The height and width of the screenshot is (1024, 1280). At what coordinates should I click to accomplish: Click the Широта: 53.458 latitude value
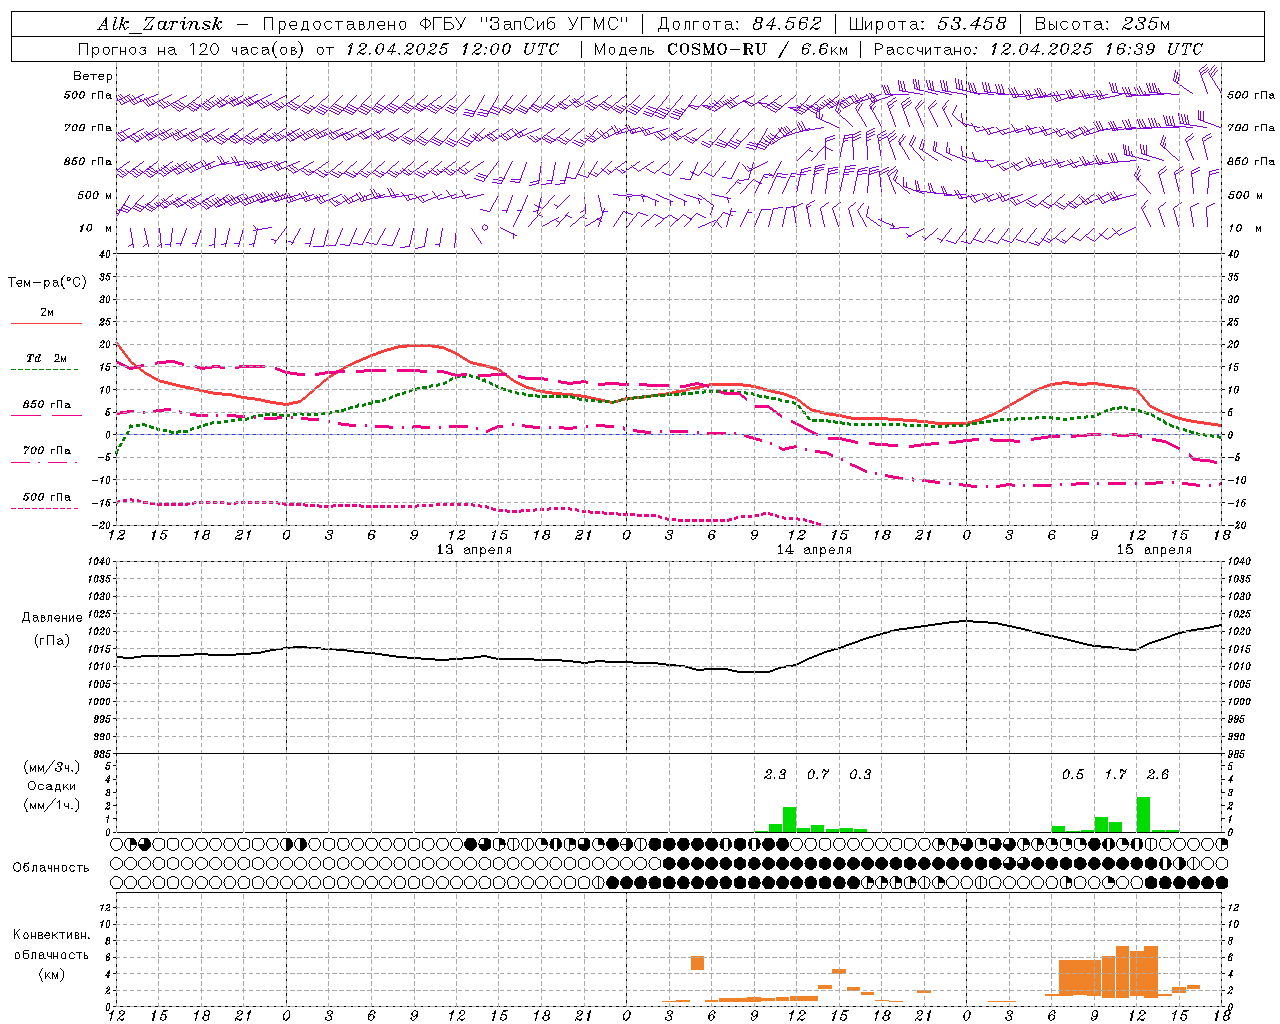[928, 24]
